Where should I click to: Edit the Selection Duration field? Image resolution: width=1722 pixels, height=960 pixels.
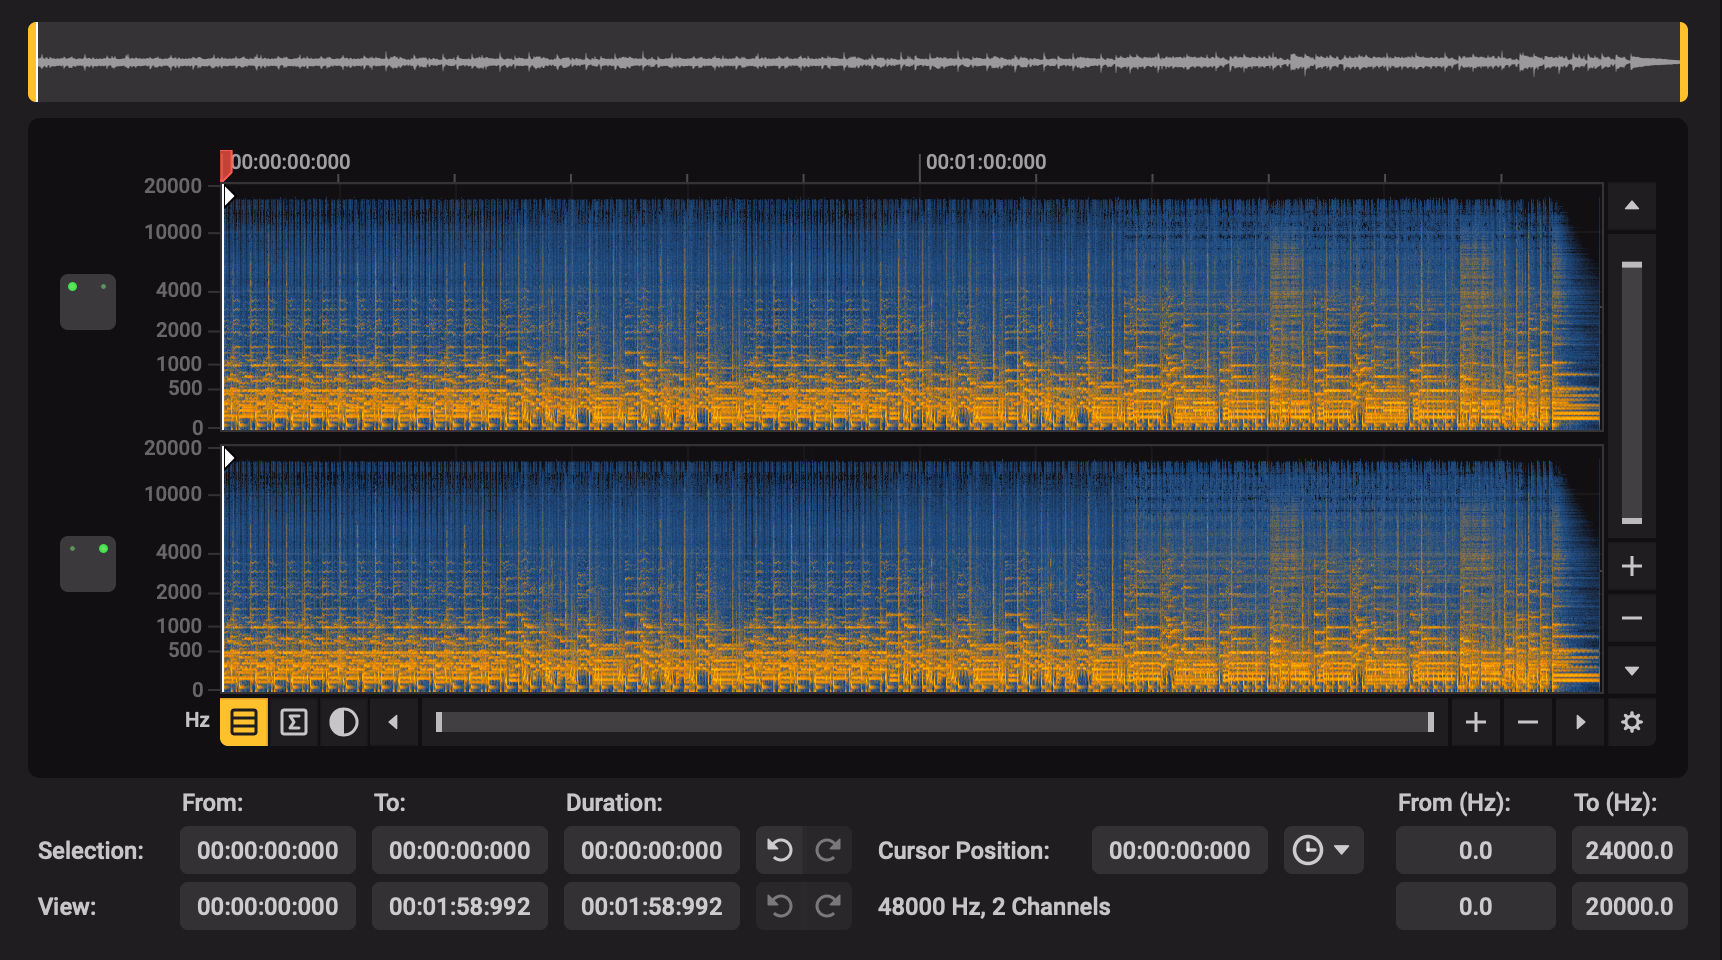(652, 850)
